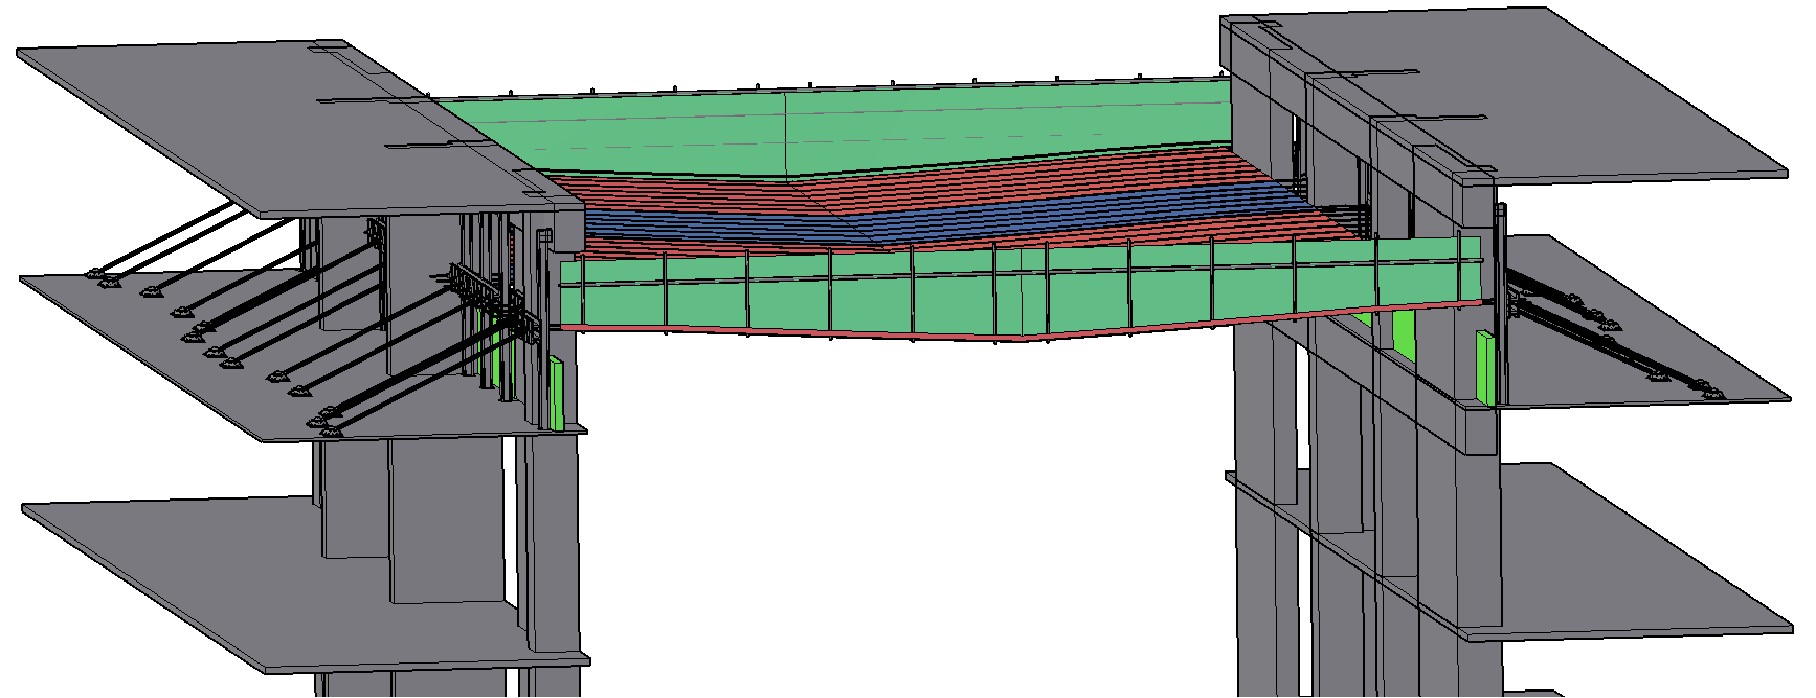Select the bright green block at the left column base
This screenshot has height=698, width=1816.
[x=556, y=393]
